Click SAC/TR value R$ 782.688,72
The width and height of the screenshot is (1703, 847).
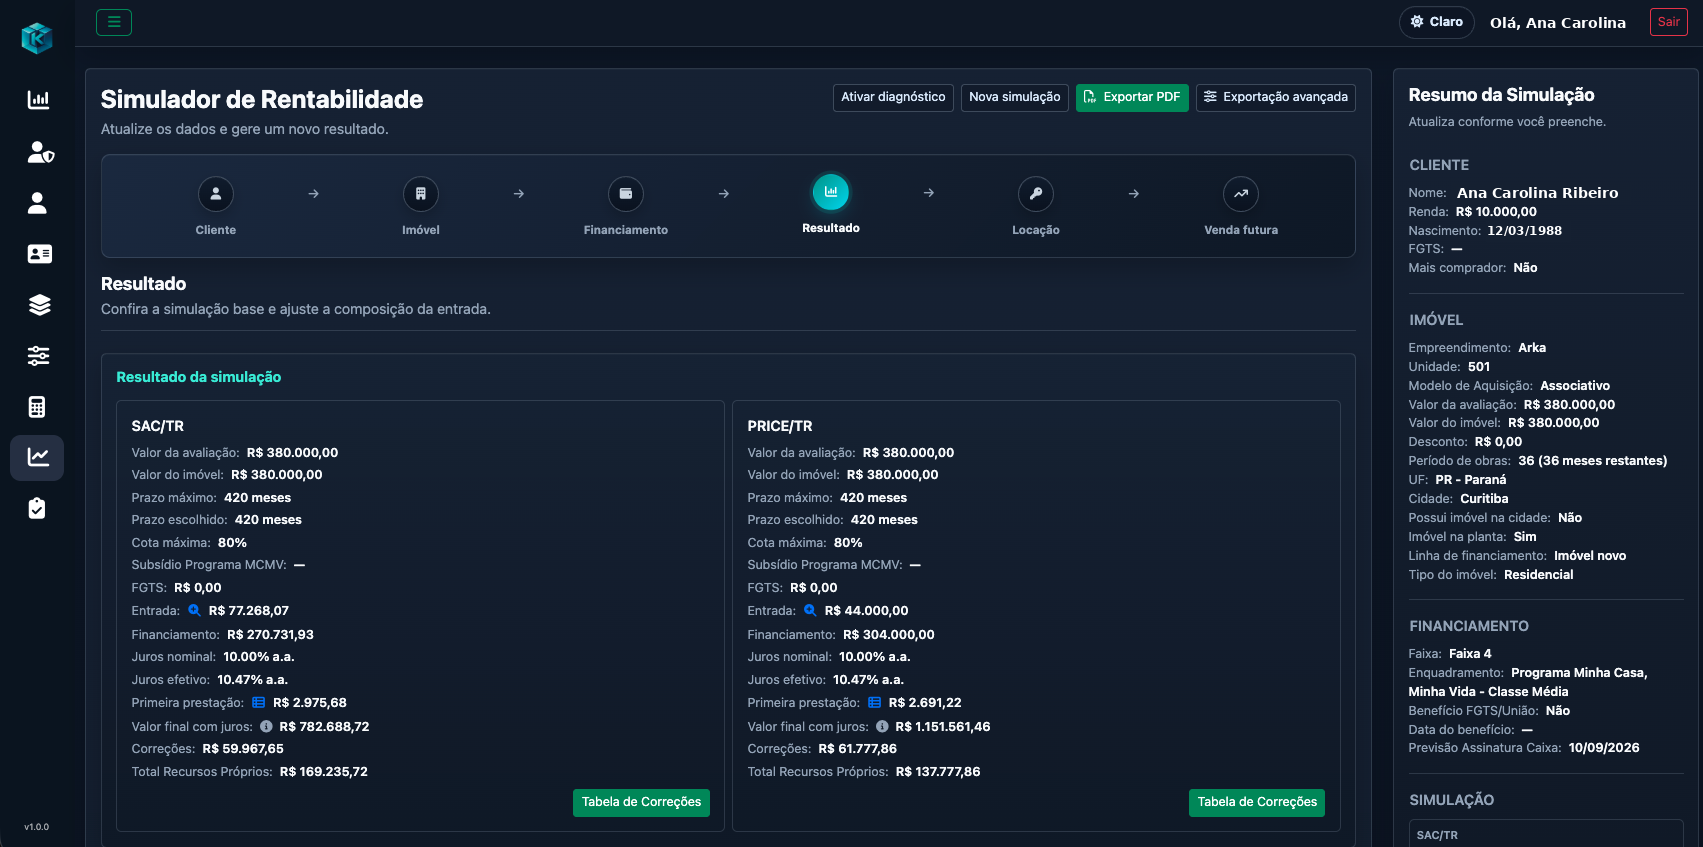click(324, 727)
